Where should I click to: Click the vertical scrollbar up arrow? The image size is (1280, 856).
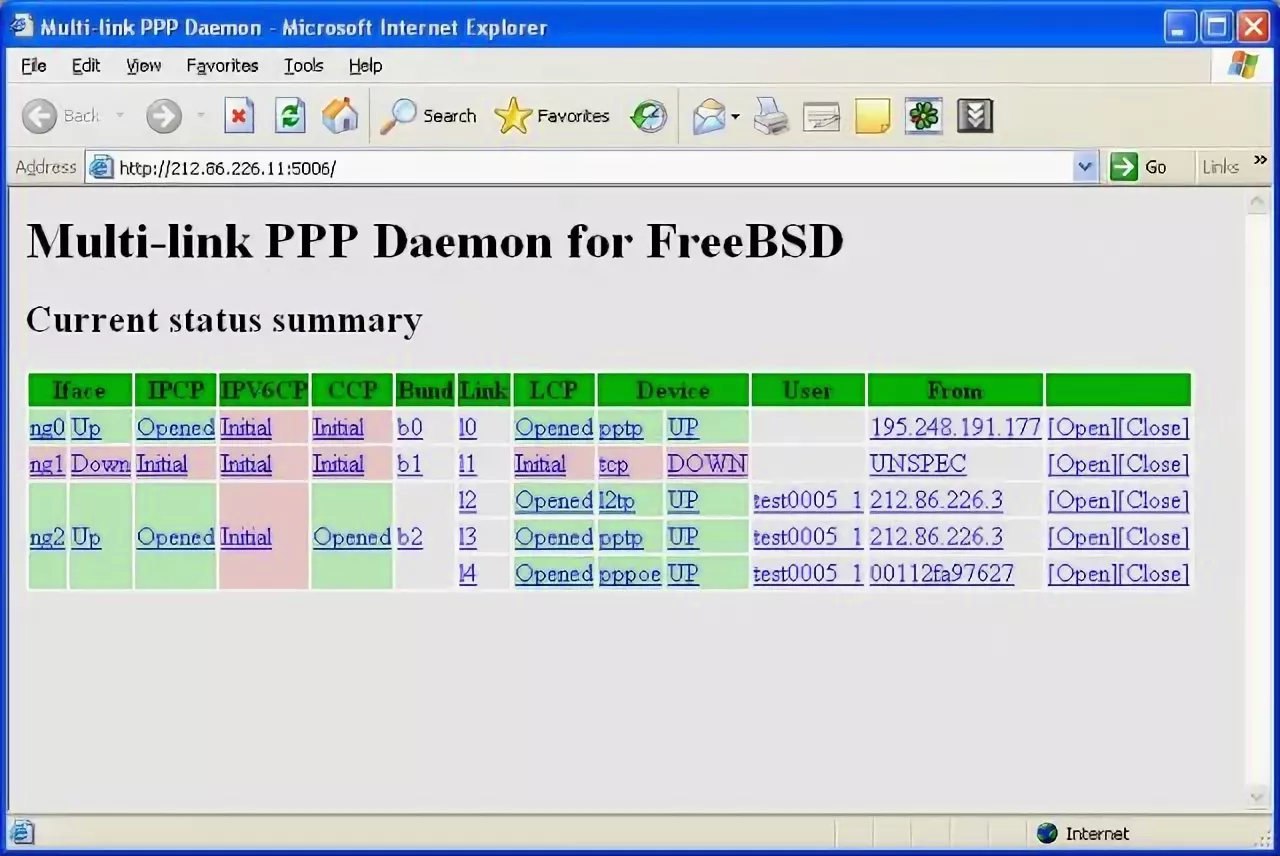(1257, 203)
